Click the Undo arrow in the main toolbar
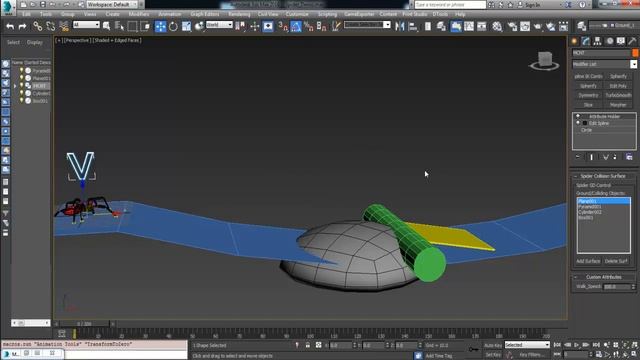This screenshot has width=640, height=360. point(10,27)
